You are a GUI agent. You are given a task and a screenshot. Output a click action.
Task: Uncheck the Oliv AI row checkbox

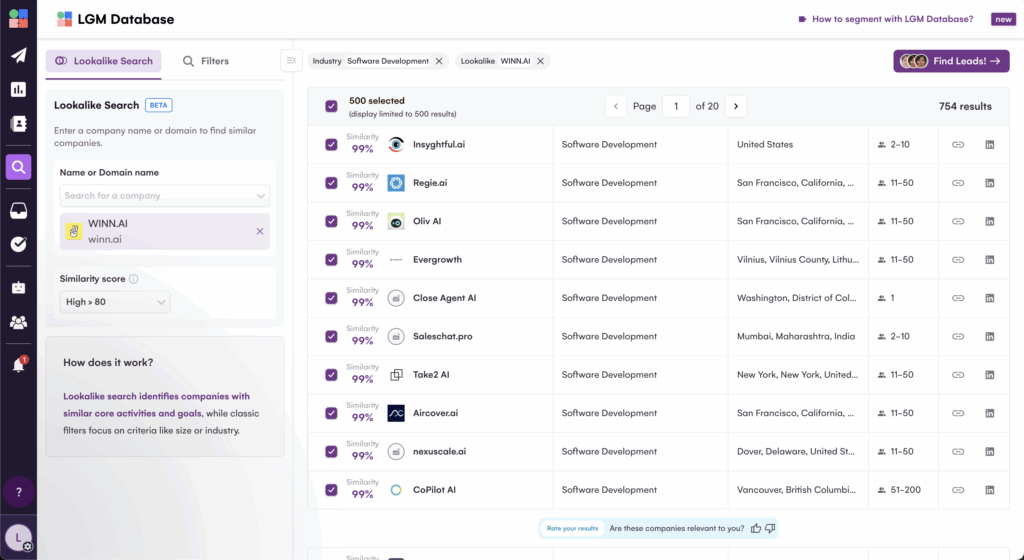(331, 221)
